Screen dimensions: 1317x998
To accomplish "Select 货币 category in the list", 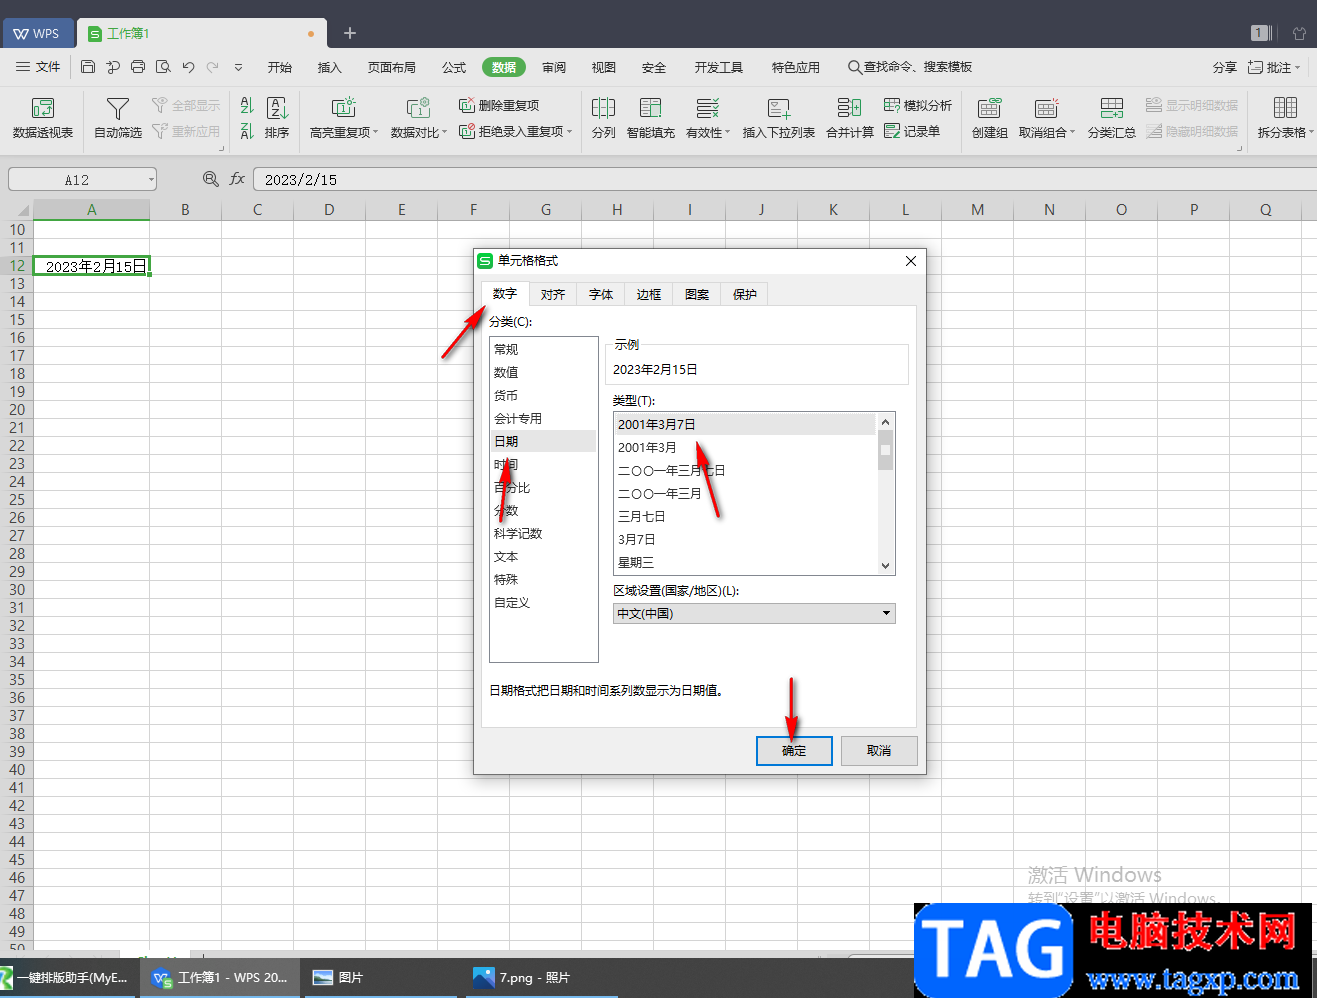I will [x=543, y=395].
